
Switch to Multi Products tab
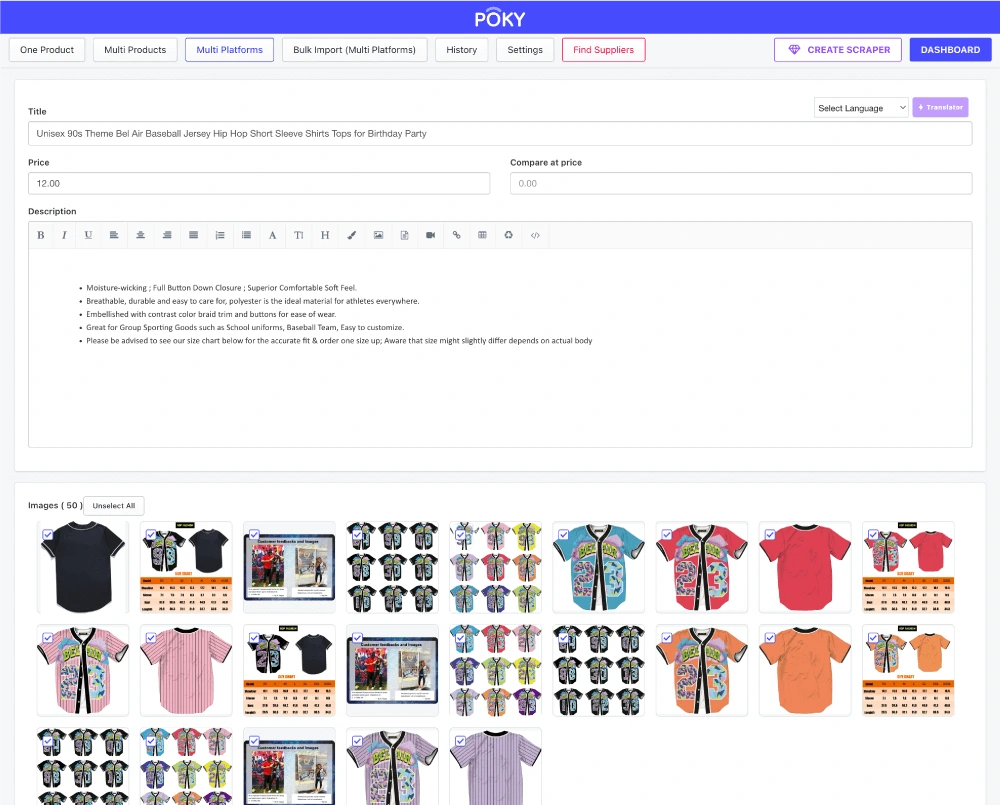coord(135,50)
